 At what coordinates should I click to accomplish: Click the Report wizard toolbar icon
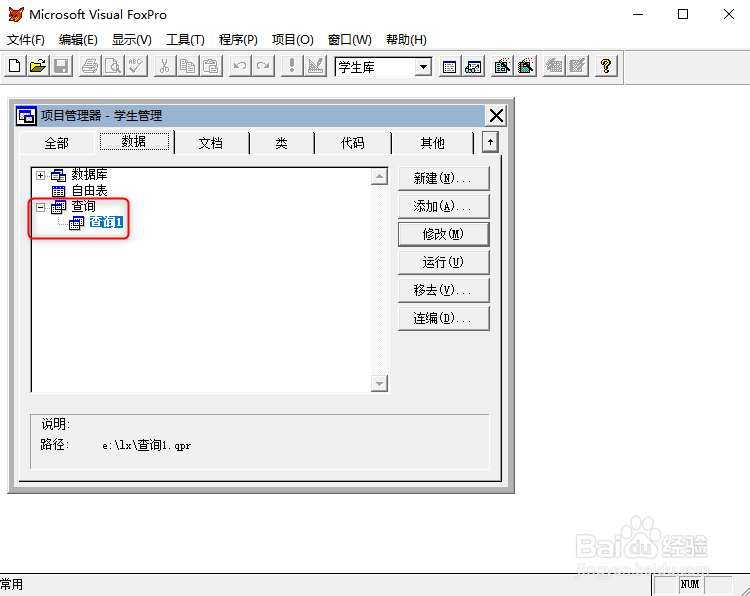[x=525, y=66]
